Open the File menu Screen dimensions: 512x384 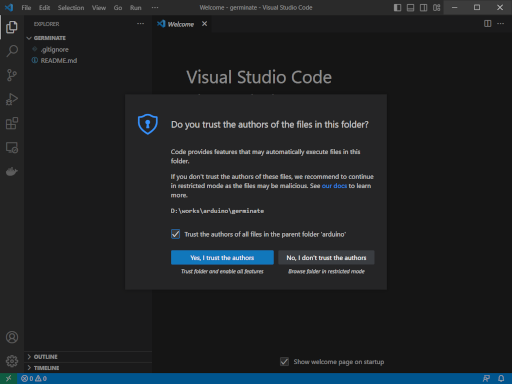26,7
